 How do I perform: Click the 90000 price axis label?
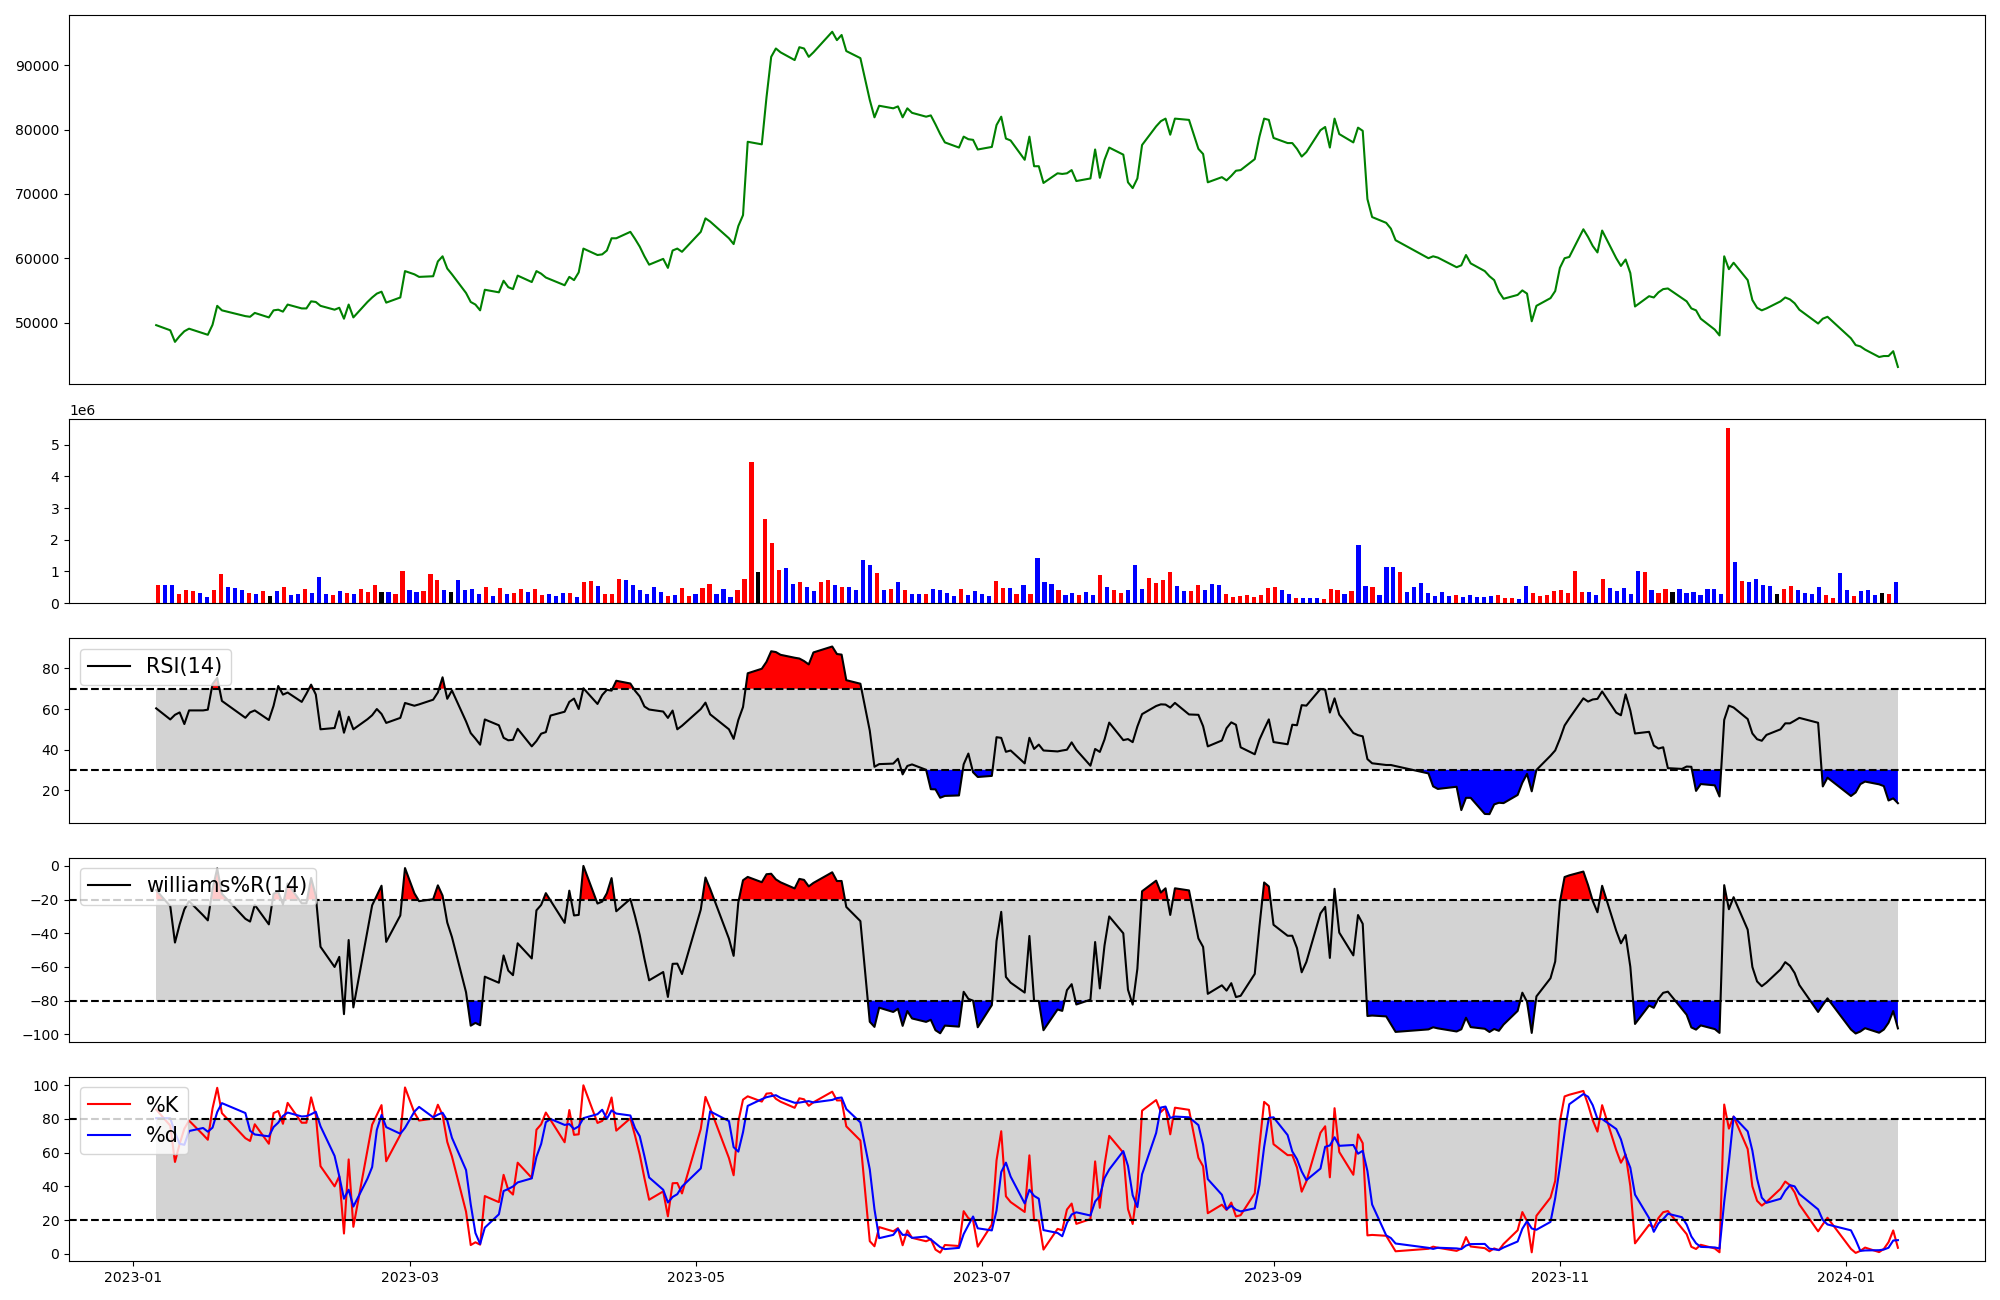pos(38,66)
